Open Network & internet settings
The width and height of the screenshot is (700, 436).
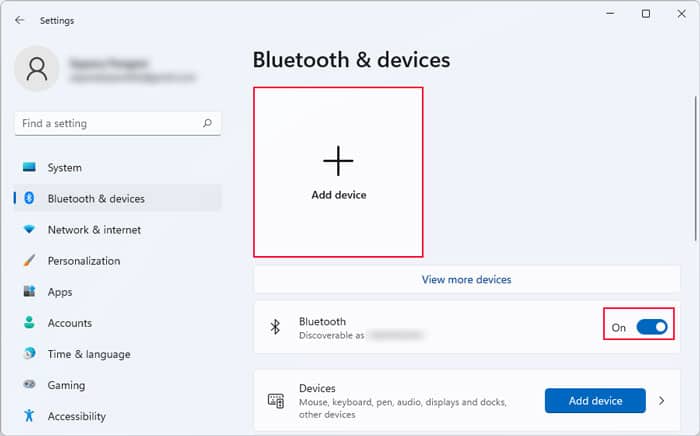pos(118,229)
